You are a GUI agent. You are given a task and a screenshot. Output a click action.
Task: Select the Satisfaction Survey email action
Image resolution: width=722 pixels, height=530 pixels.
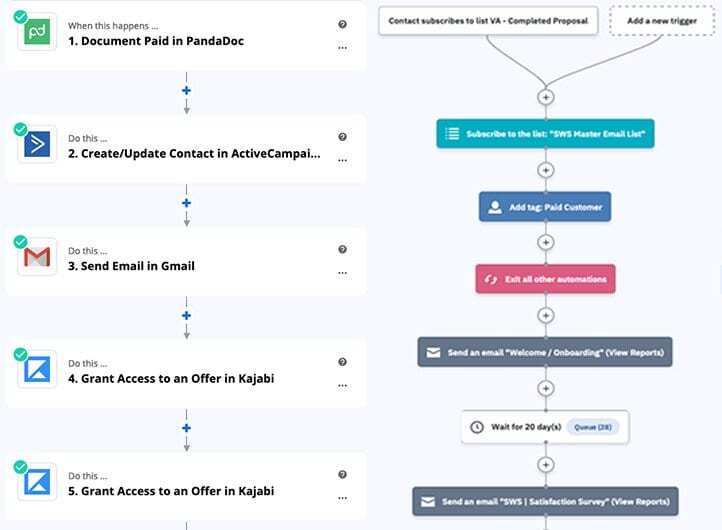point(545,501)
